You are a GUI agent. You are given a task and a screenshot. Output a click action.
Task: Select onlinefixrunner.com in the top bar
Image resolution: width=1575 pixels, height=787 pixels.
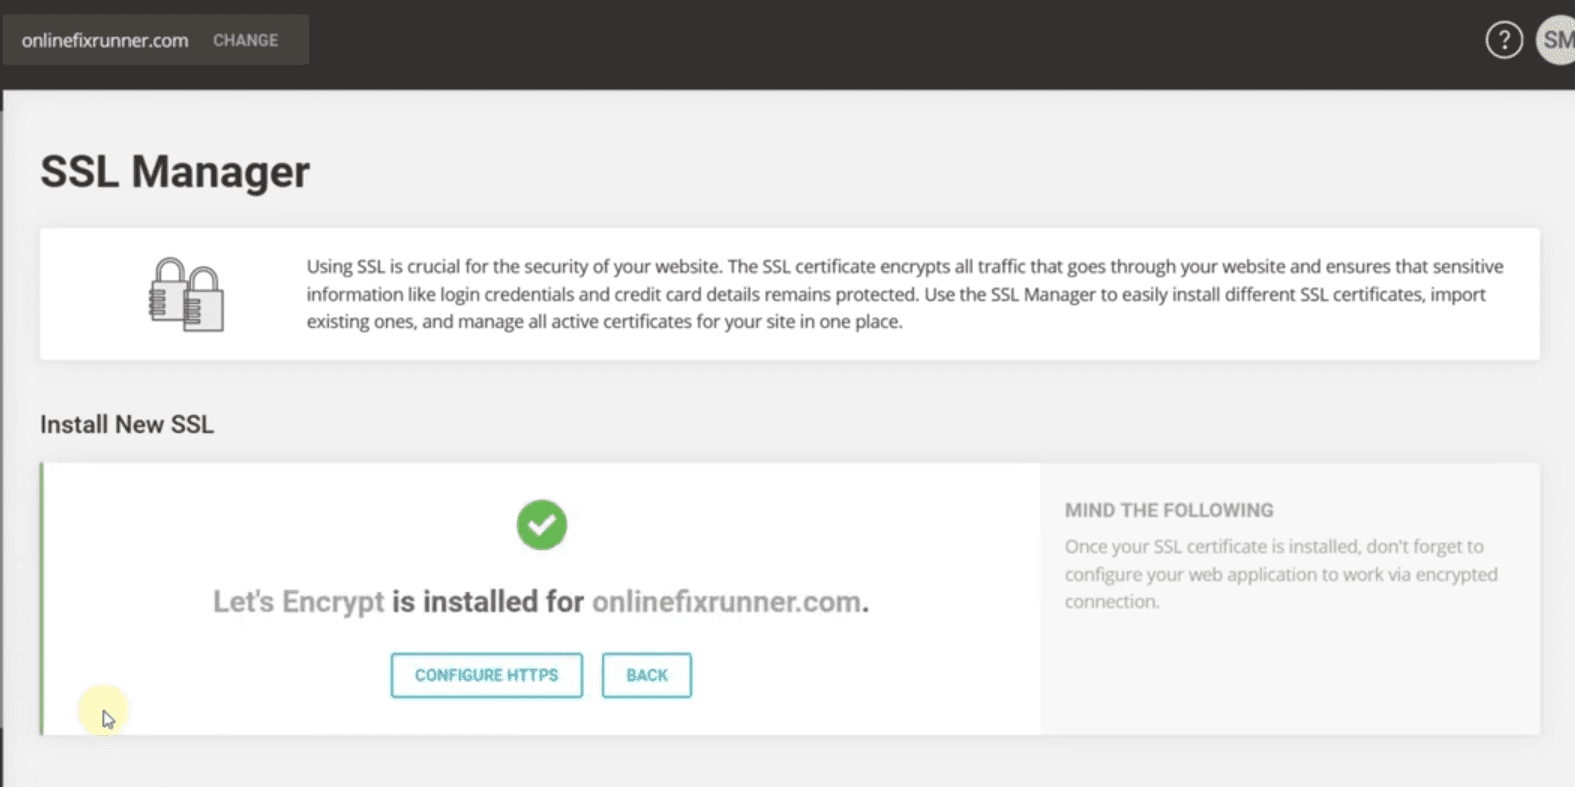105,40
